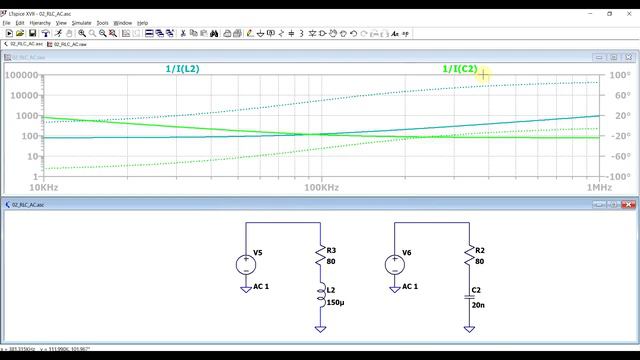Click the Close all windows icon
This screenshot has height=360, width=640.
(x=170, y=33)
